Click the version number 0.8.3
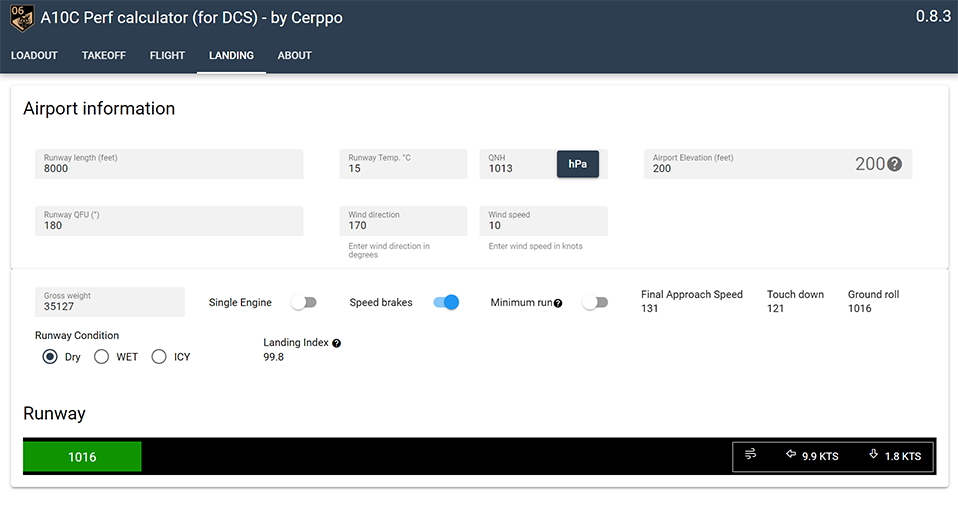This screenshot has width=958, height=520. (x=933, y=16)
